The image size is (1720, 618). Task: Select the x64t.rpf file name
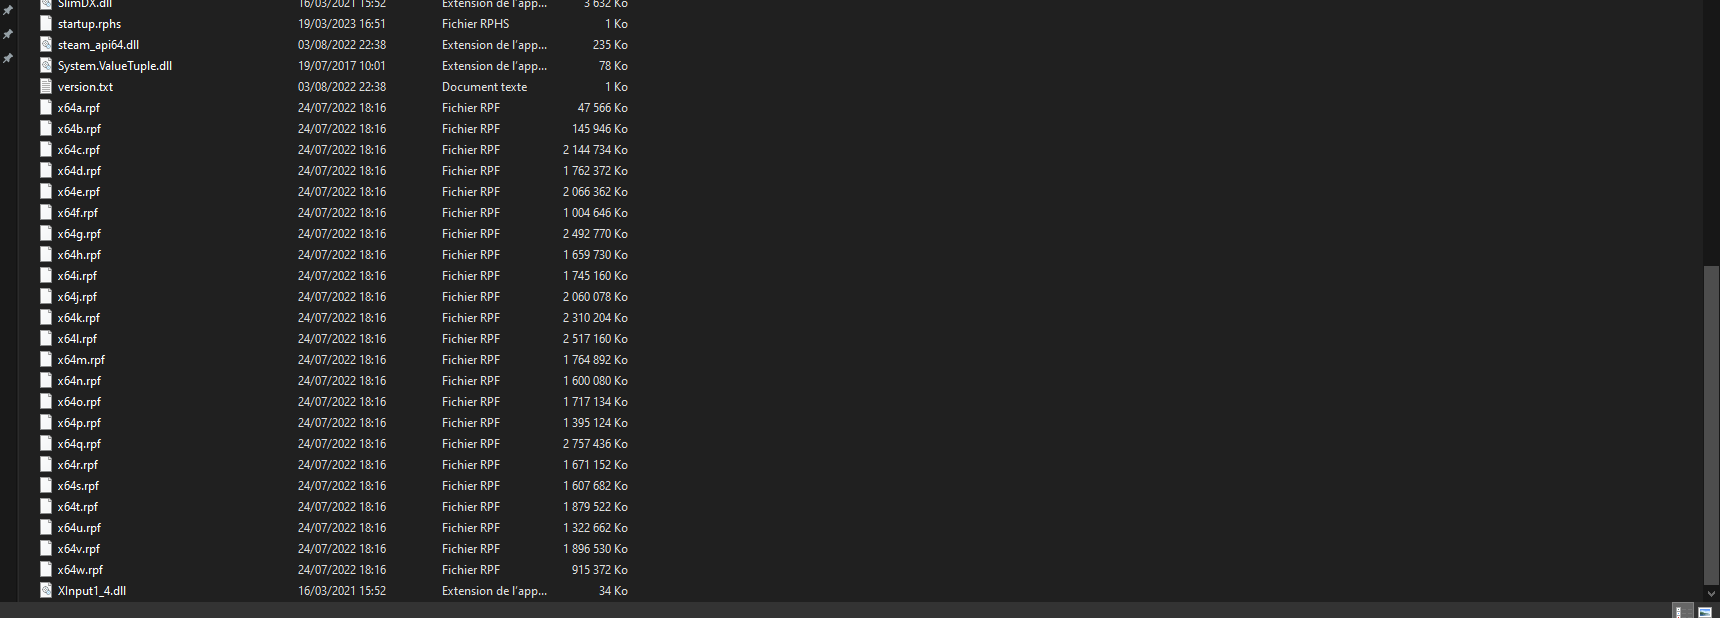[78, 507]
